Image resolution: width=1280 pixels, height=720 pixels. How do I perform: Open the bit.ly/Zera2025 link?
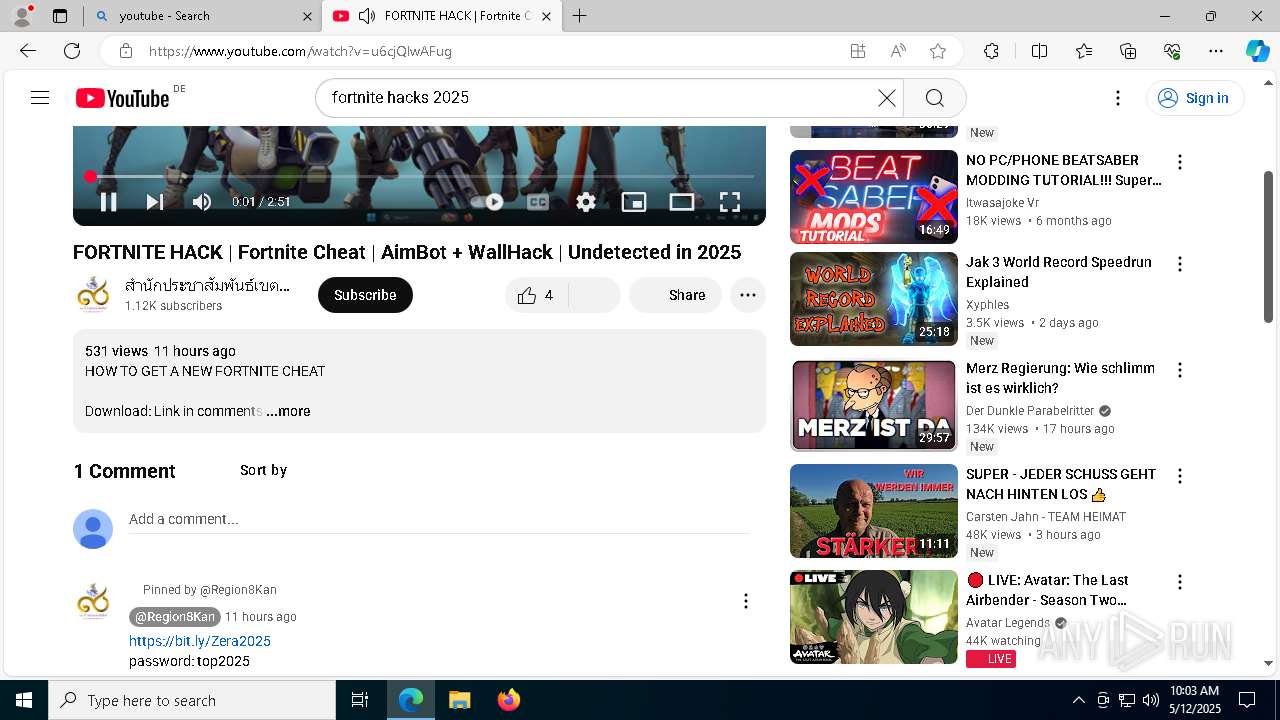(200, 641)
